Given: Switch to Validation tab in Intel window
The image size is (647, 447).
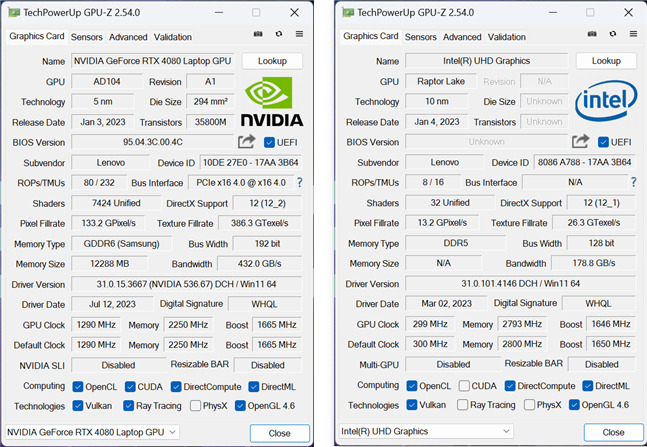Looking at the screenshot, I should [507, 37].
